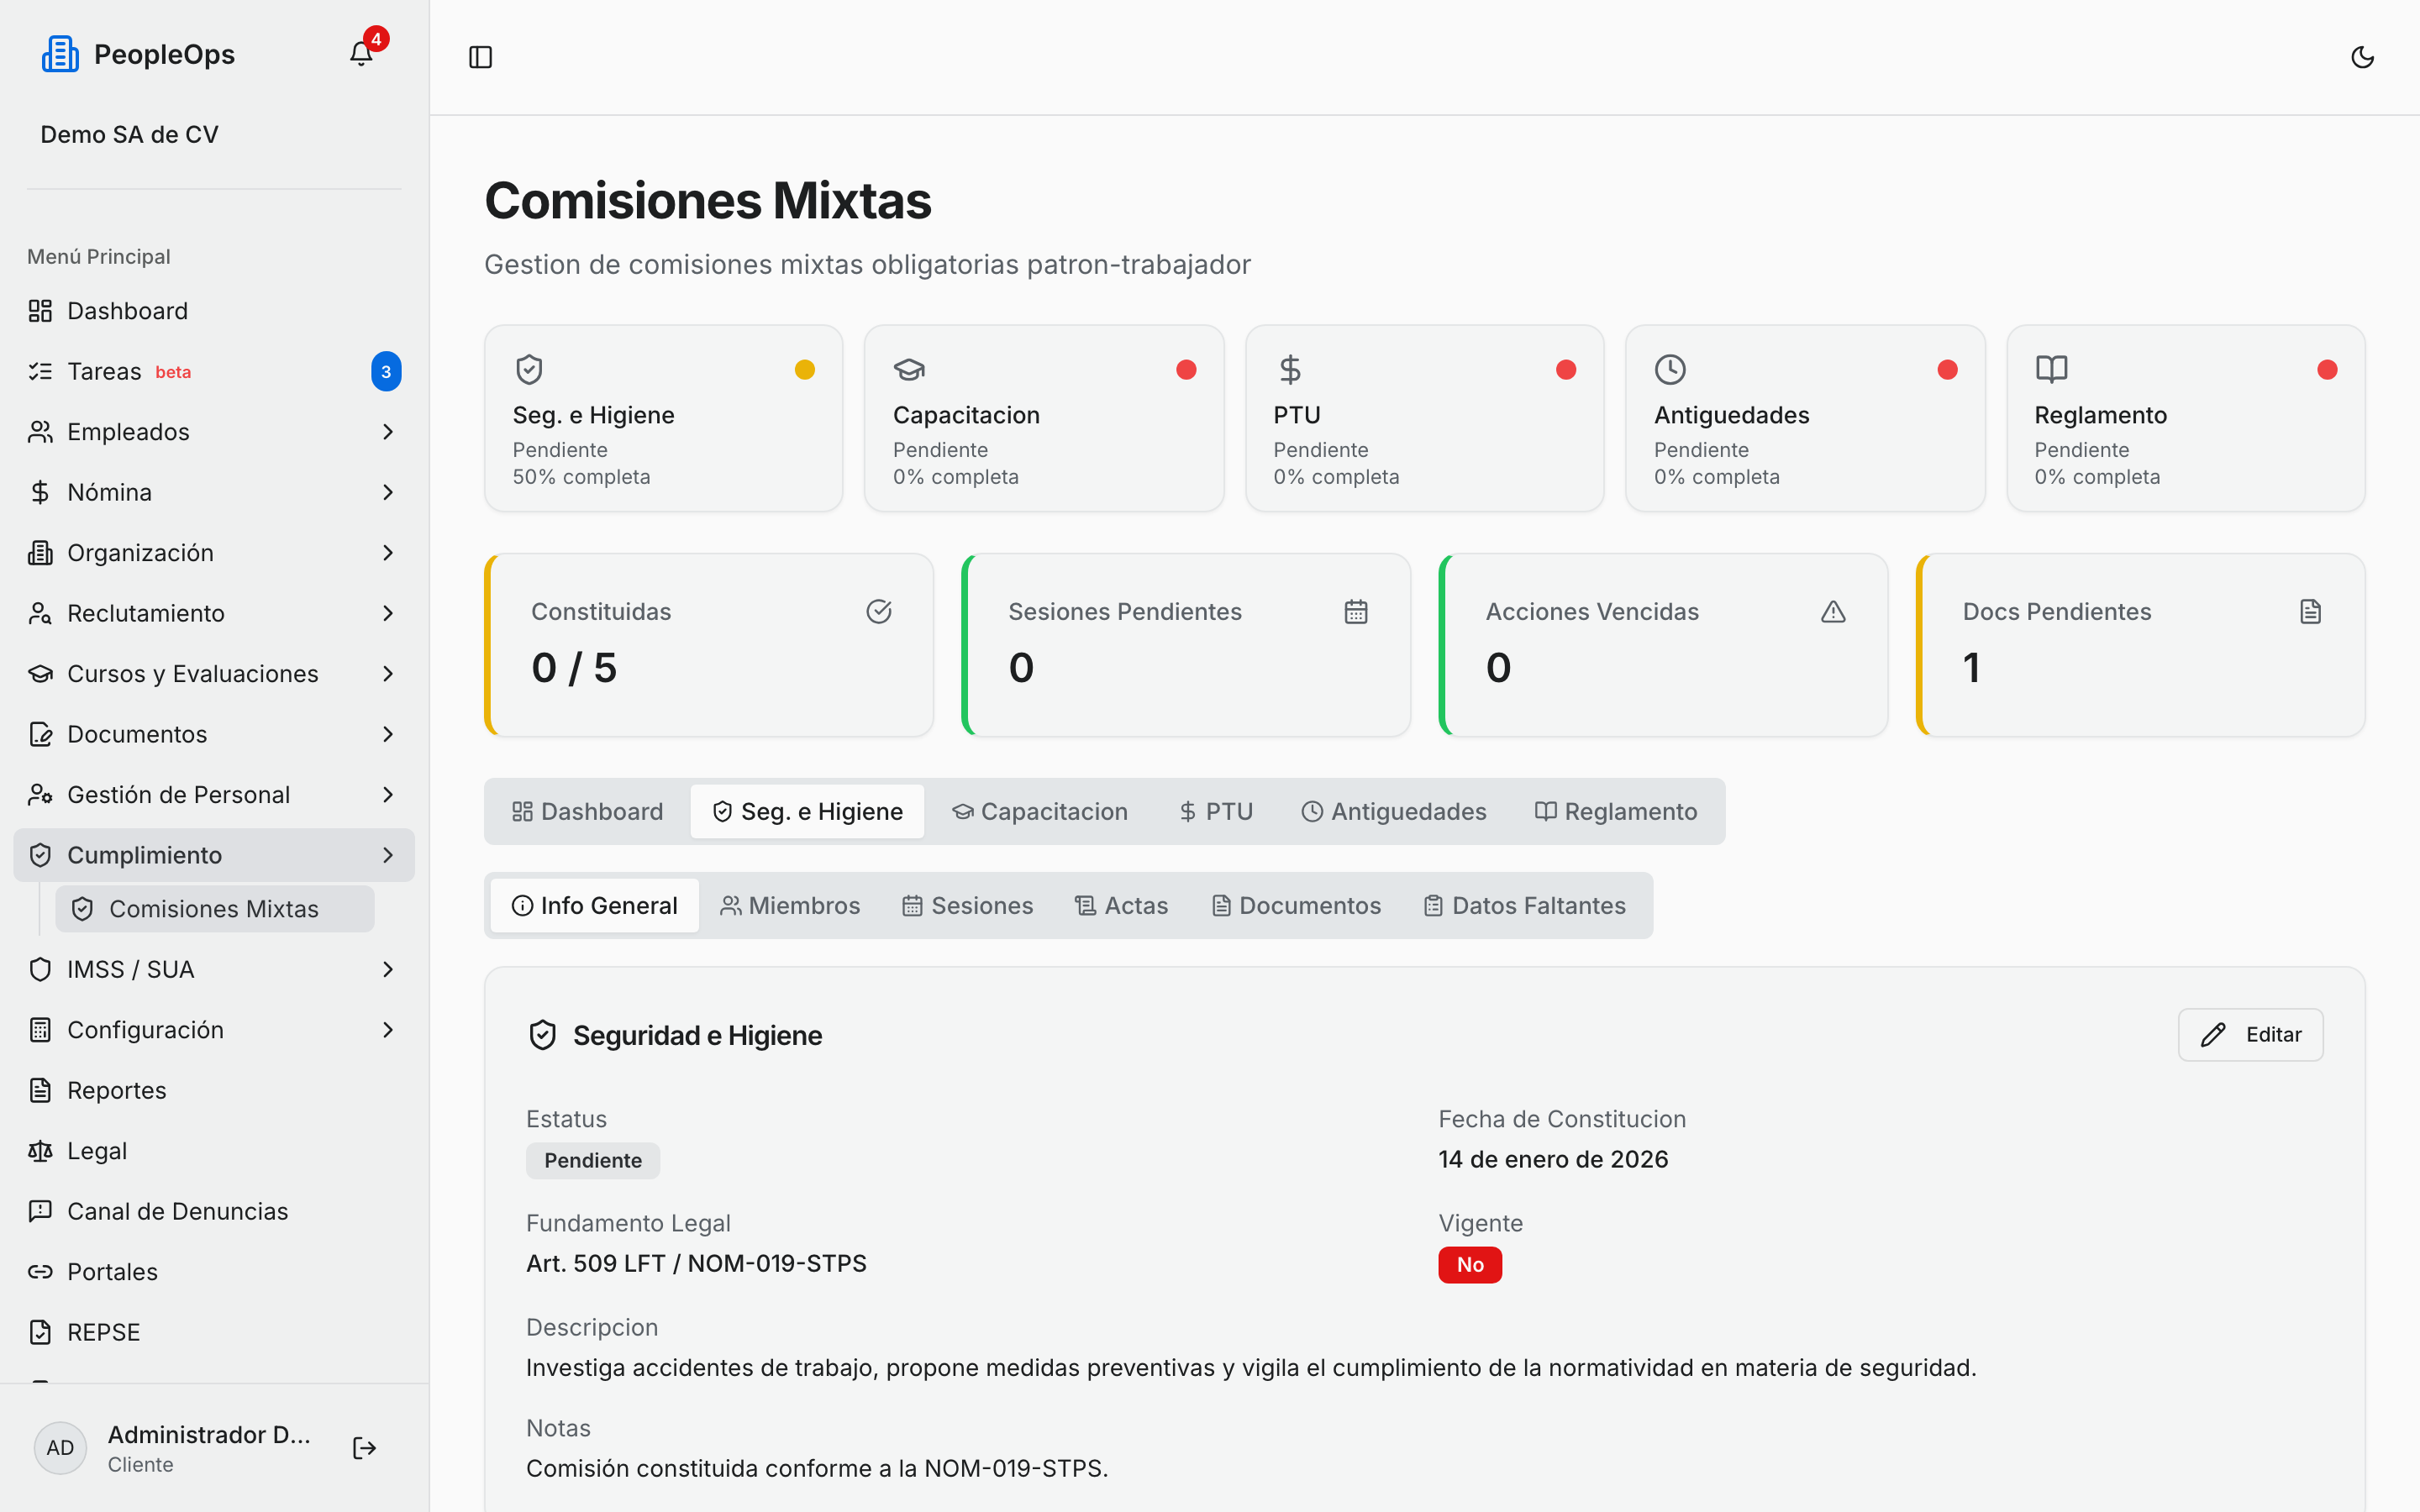Click the red No vigente badge
Image resolution: width=2420 pixels, height=1512 pixels.
[x=1470, y=1264]
